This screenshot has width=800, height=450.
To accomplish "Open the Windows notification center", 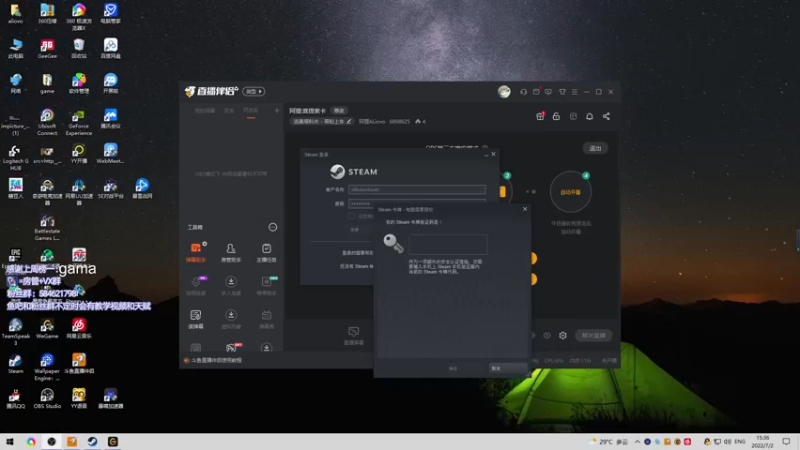I will (786, 441).
